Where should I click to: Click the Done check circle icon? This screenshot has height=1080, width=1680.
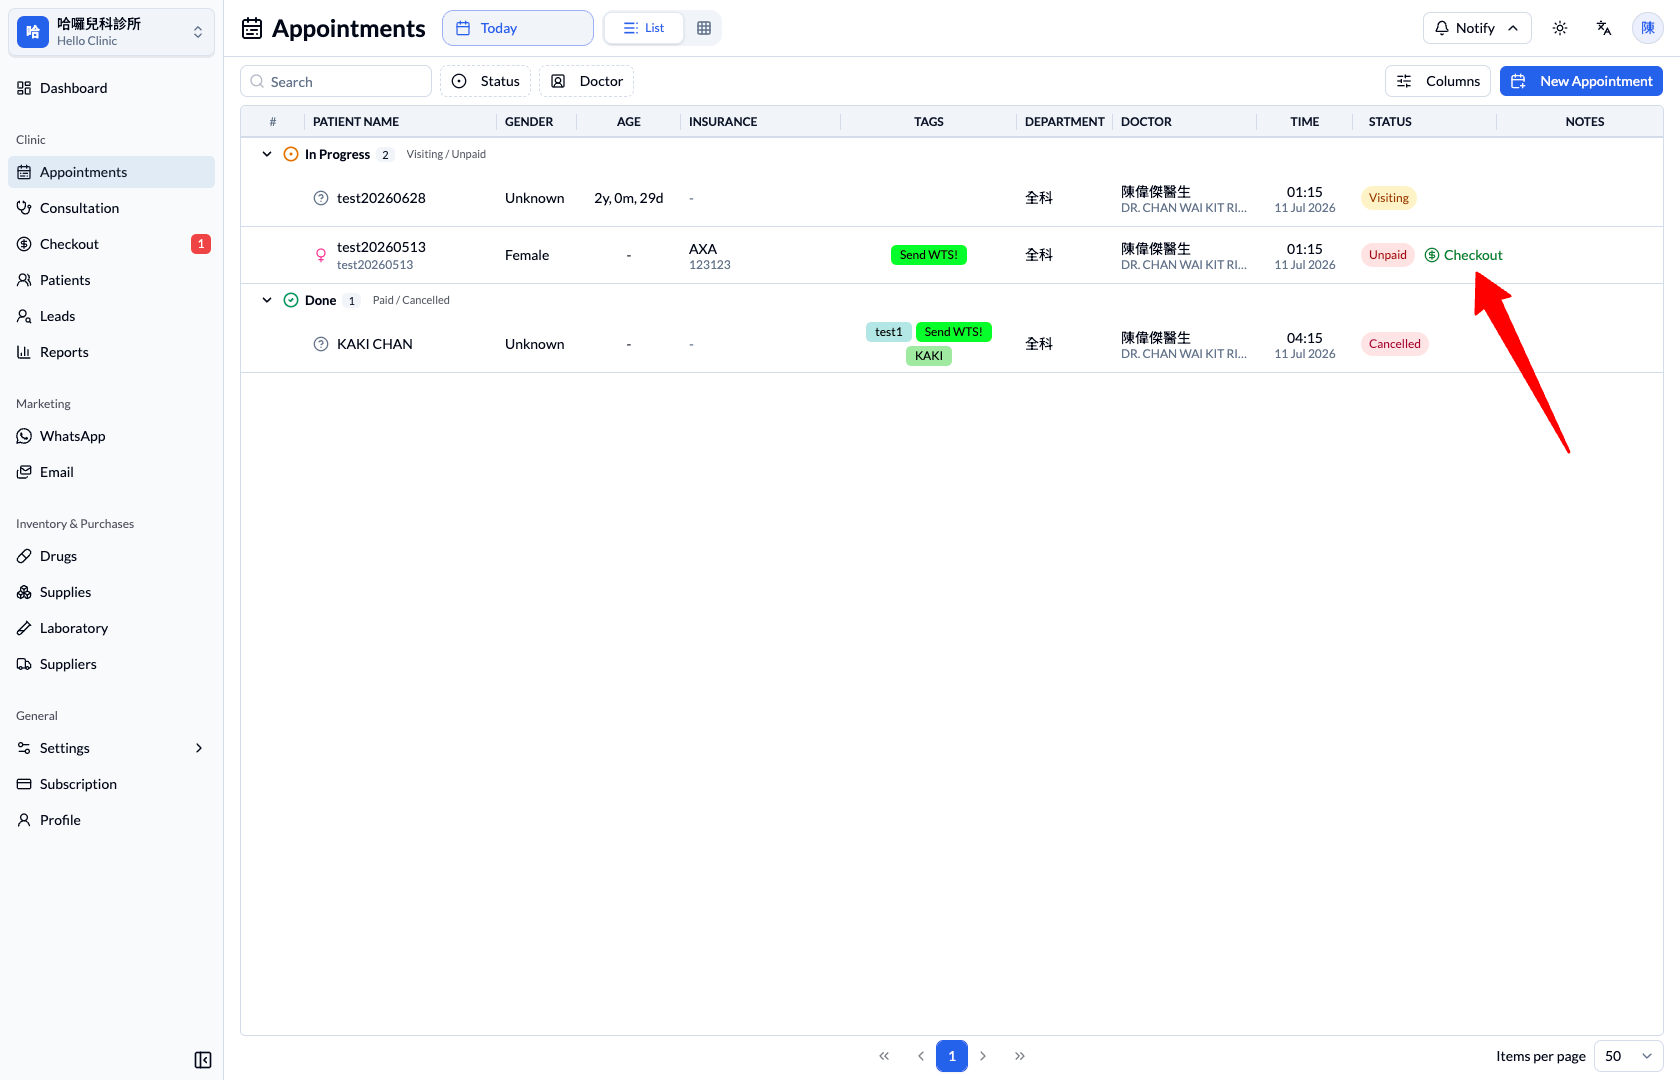[291, 300]
